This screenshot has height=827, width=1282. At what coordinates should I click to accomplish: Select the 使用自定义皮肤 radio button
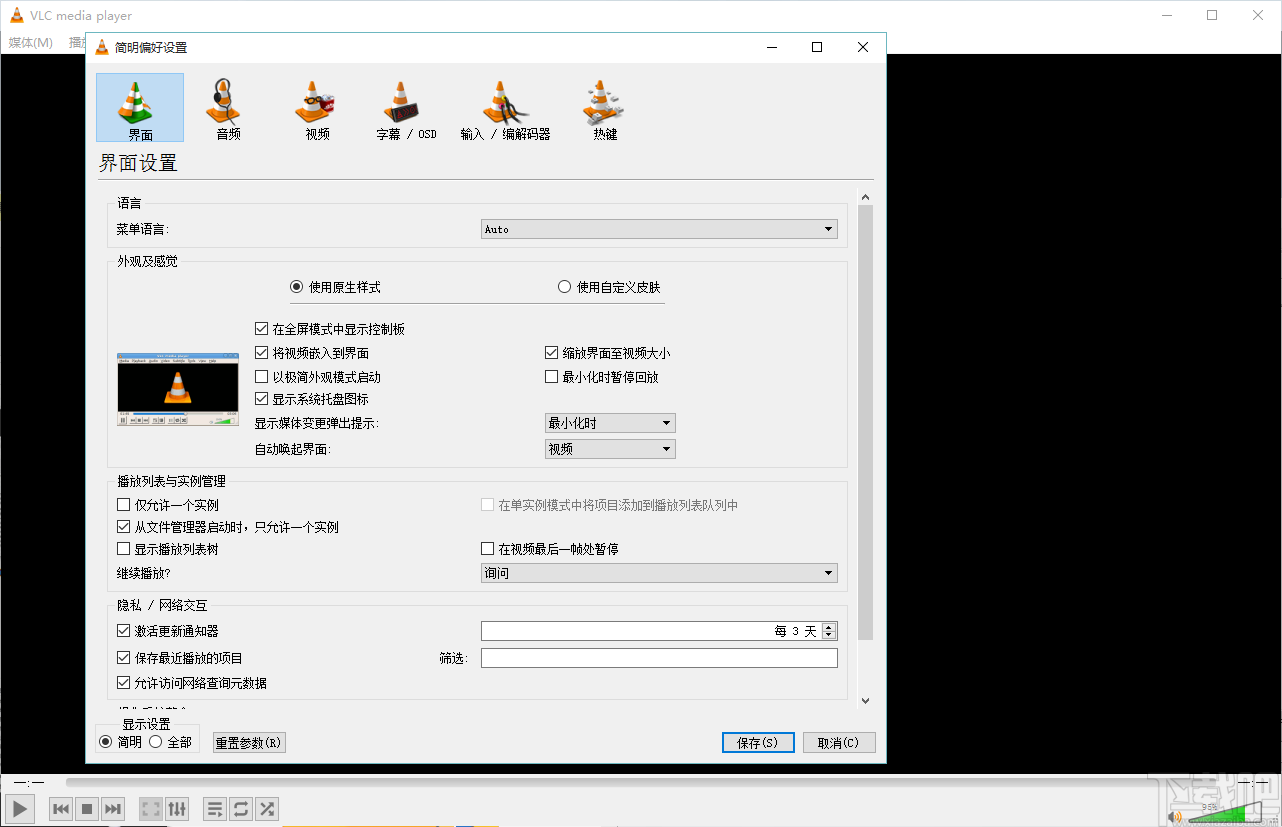(x=564, y=286)
